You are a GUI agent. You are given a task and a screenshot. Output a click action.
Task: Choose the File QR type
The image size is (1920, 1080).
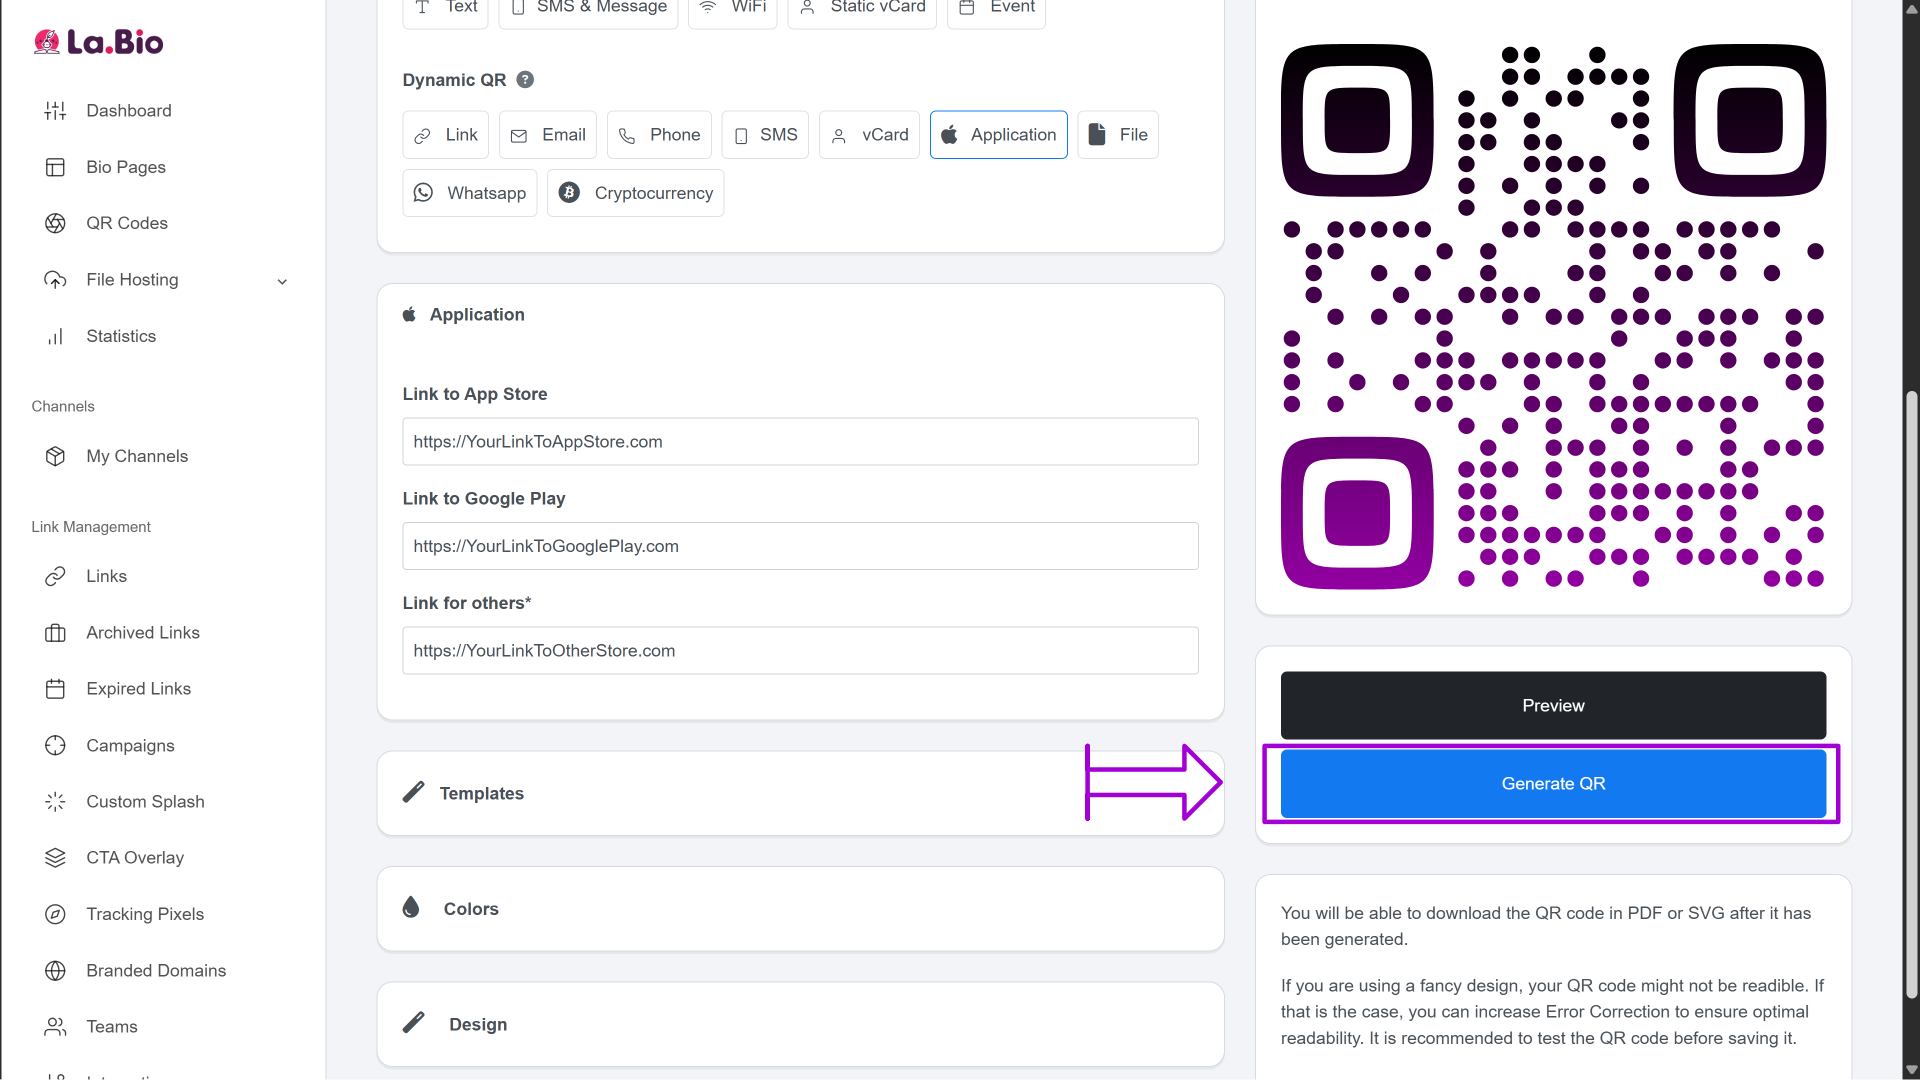1117,135
